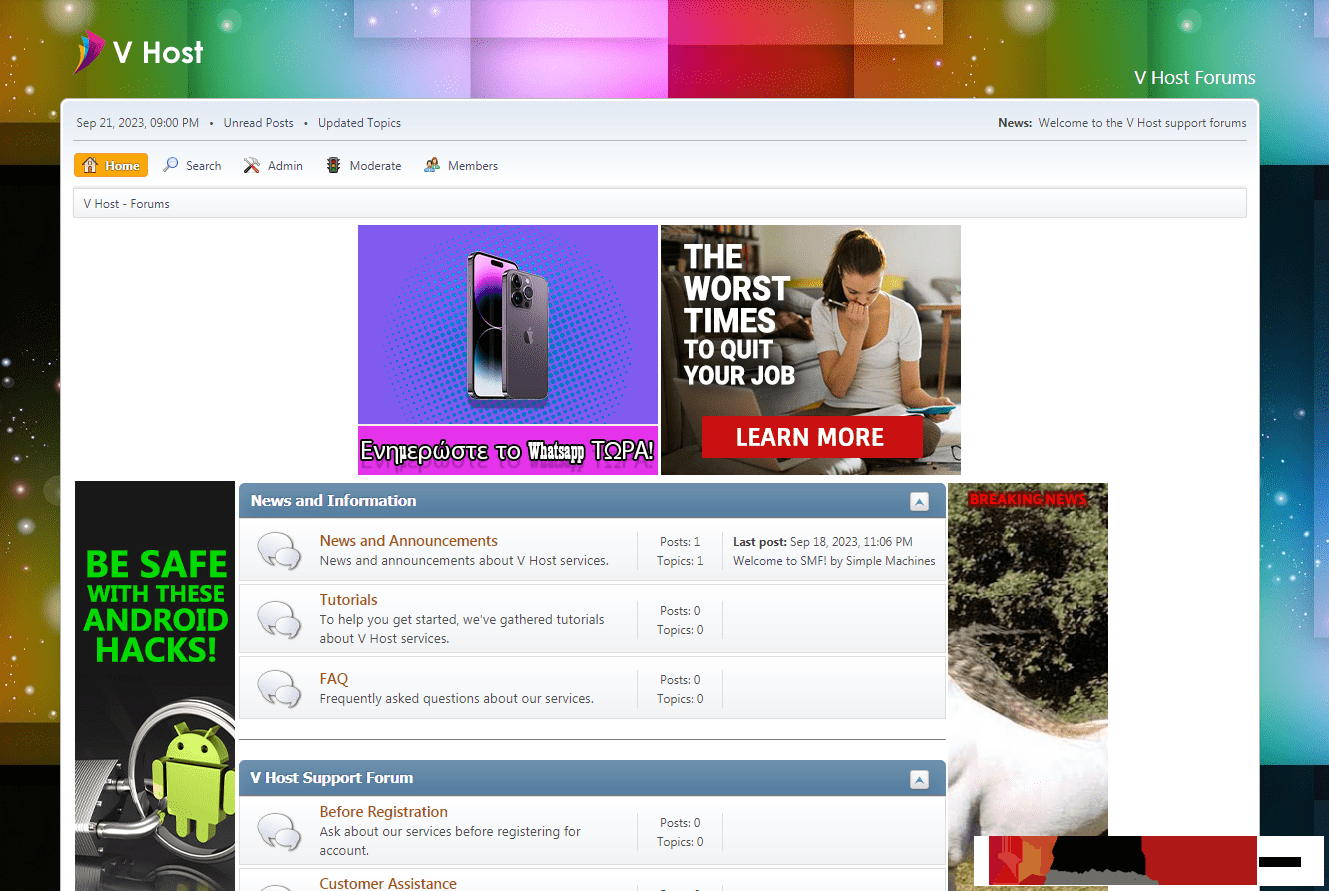Open the Unread Posts link
Image resolution: width=1329 pixels, height=891 pixels.
258,123
